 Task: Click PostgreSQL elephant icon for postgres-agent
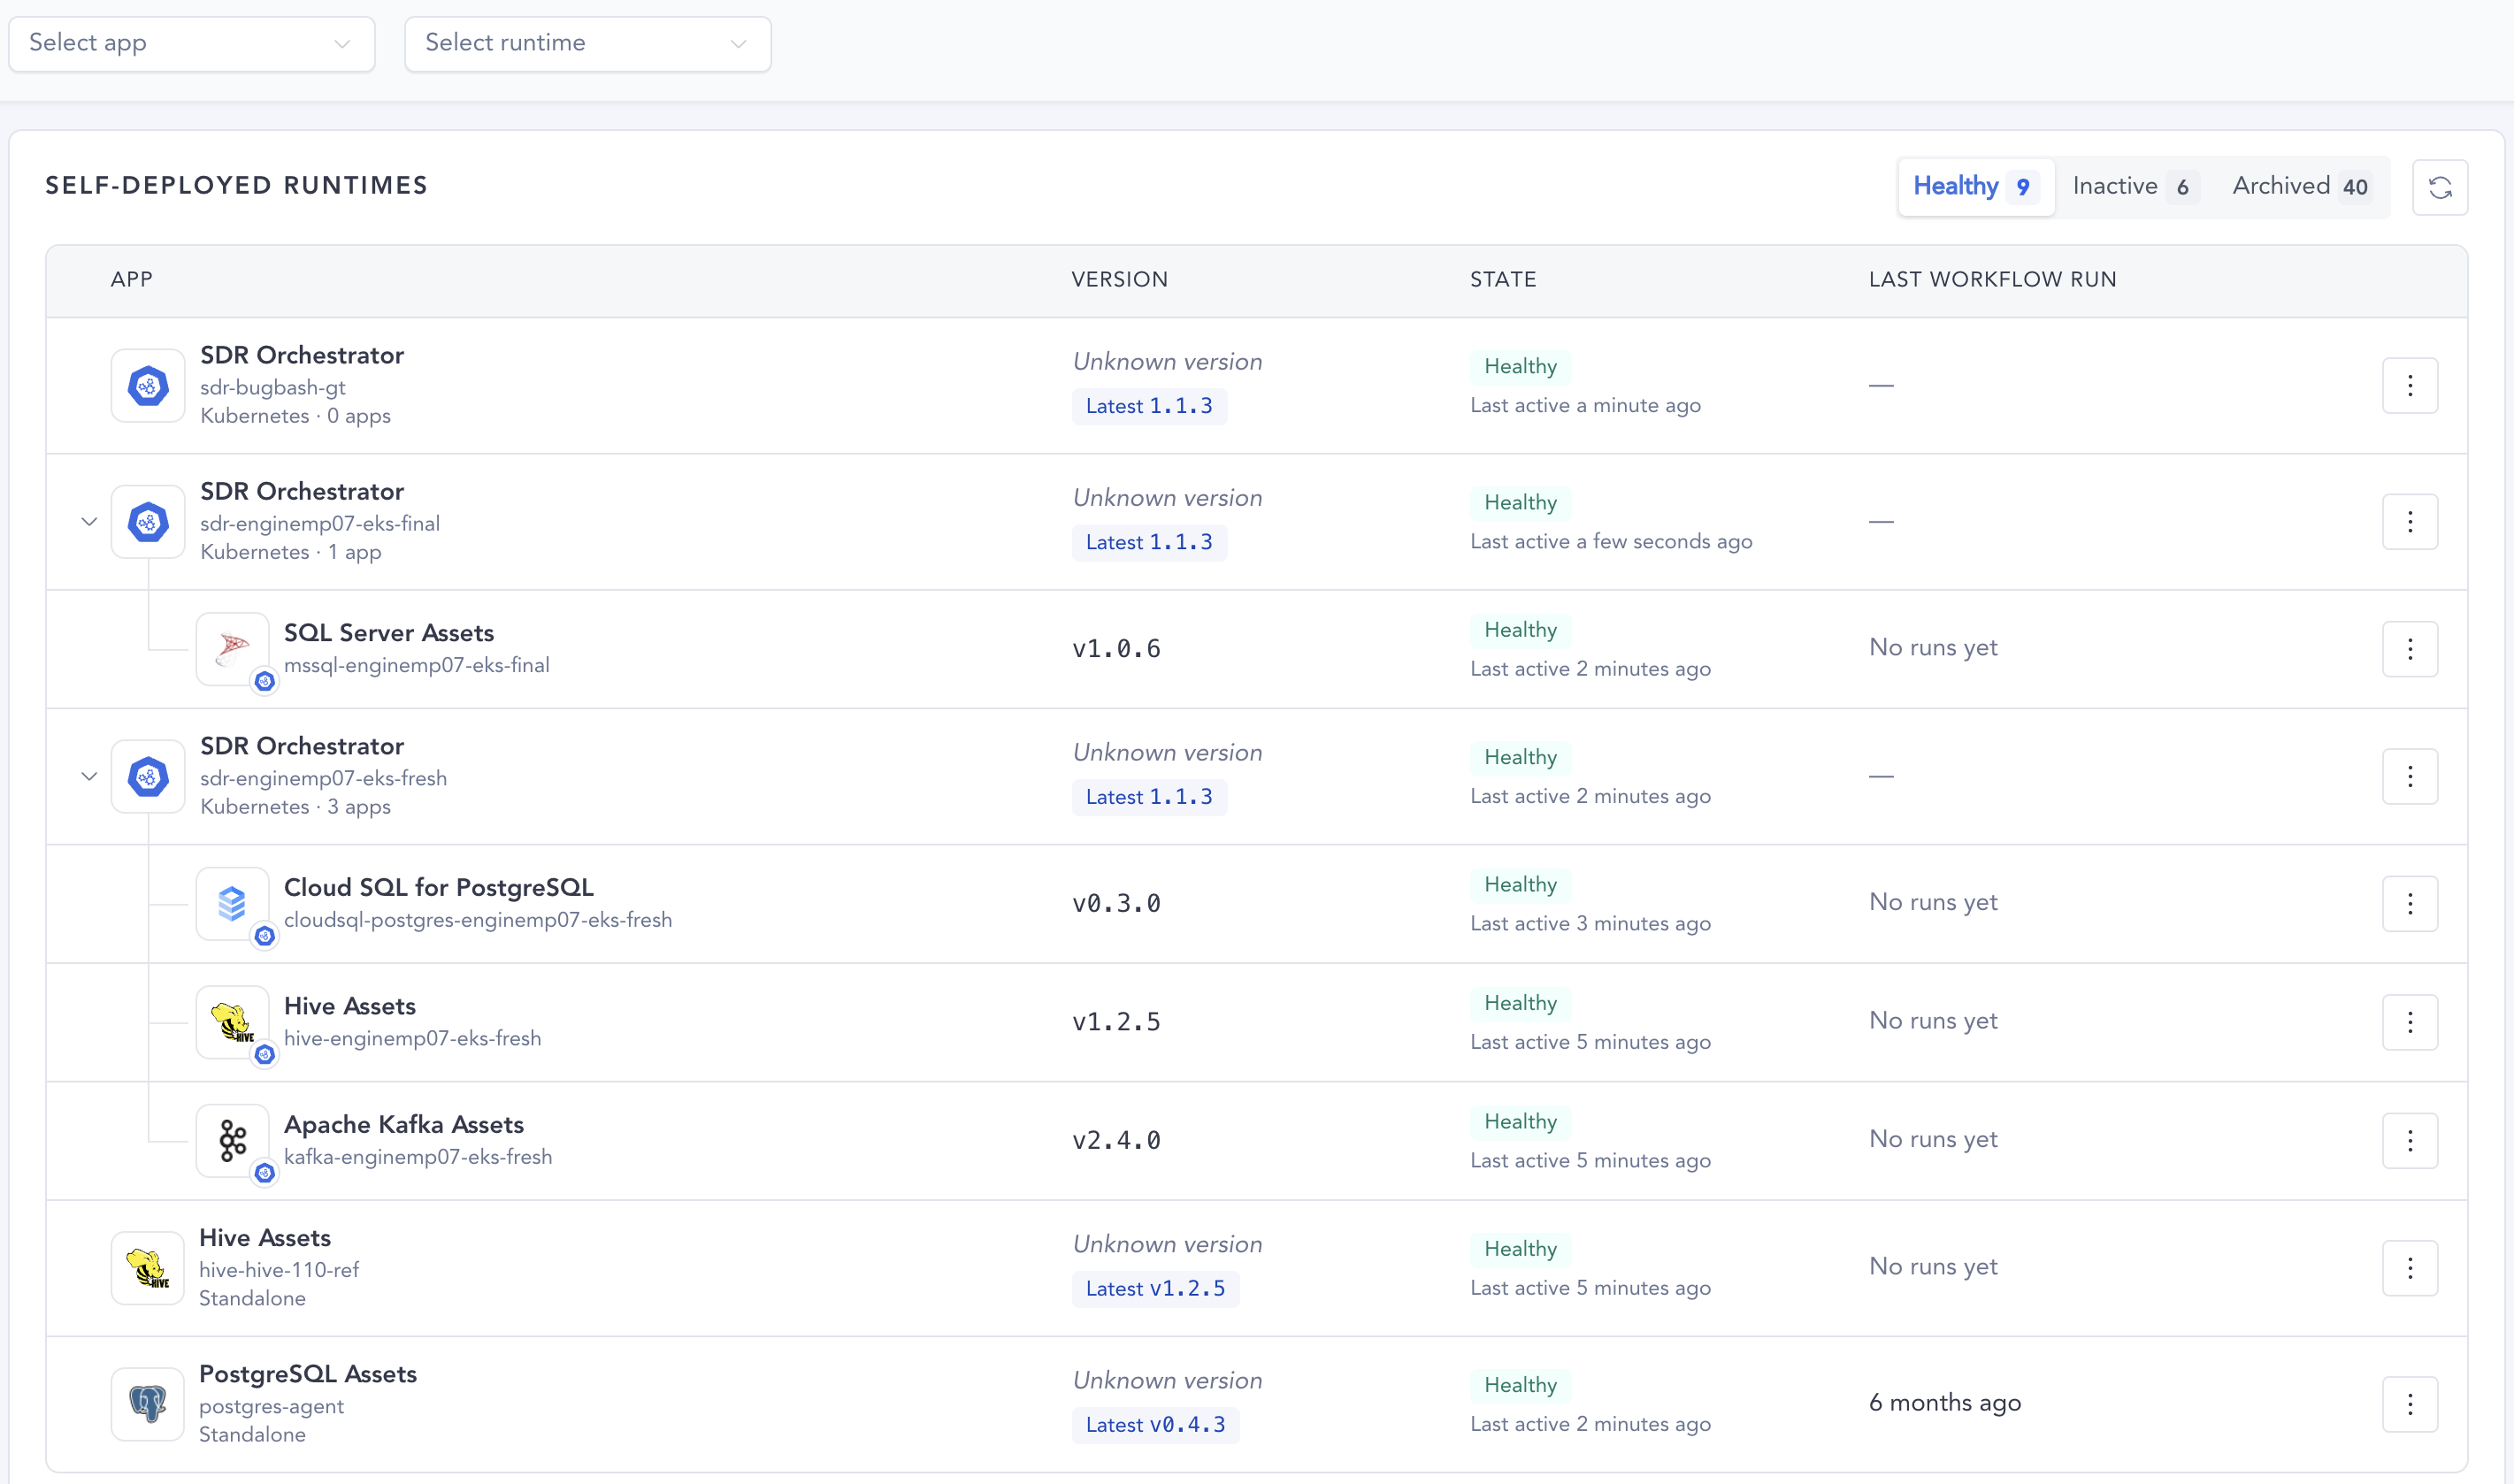[148, 1404]
